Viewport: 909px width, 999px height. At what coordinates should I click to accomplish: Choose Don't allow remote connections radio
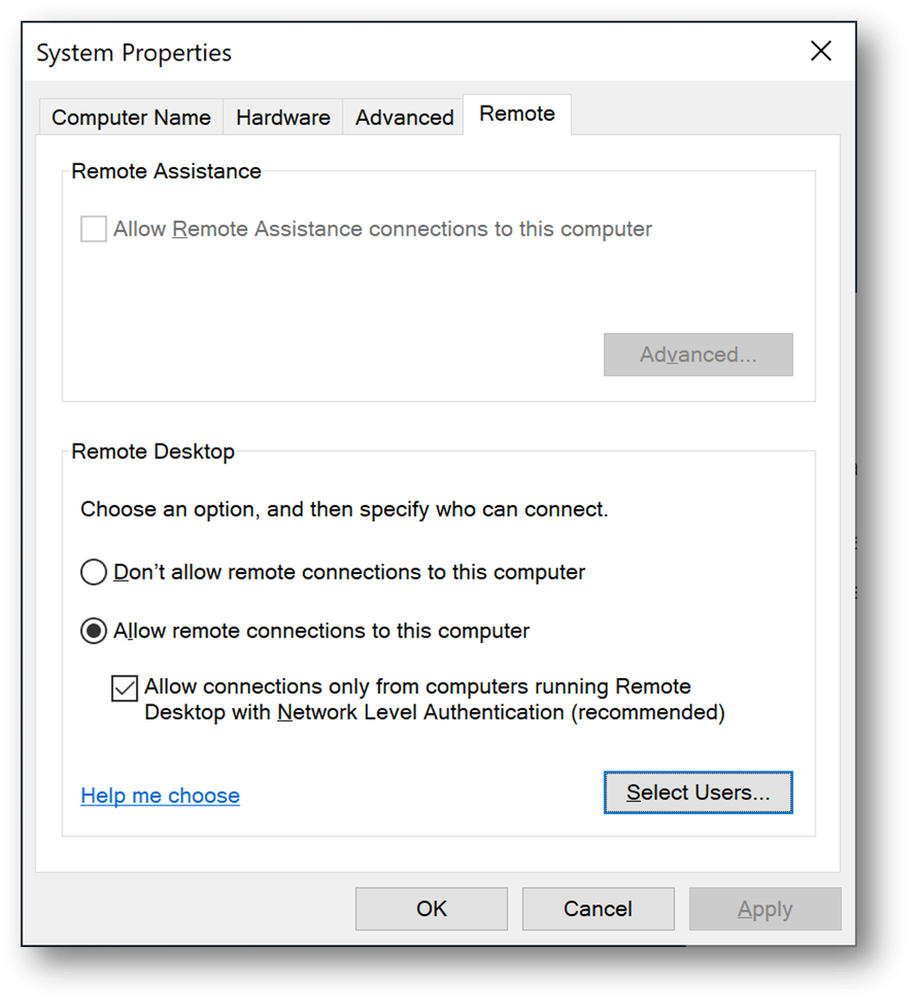94,573
